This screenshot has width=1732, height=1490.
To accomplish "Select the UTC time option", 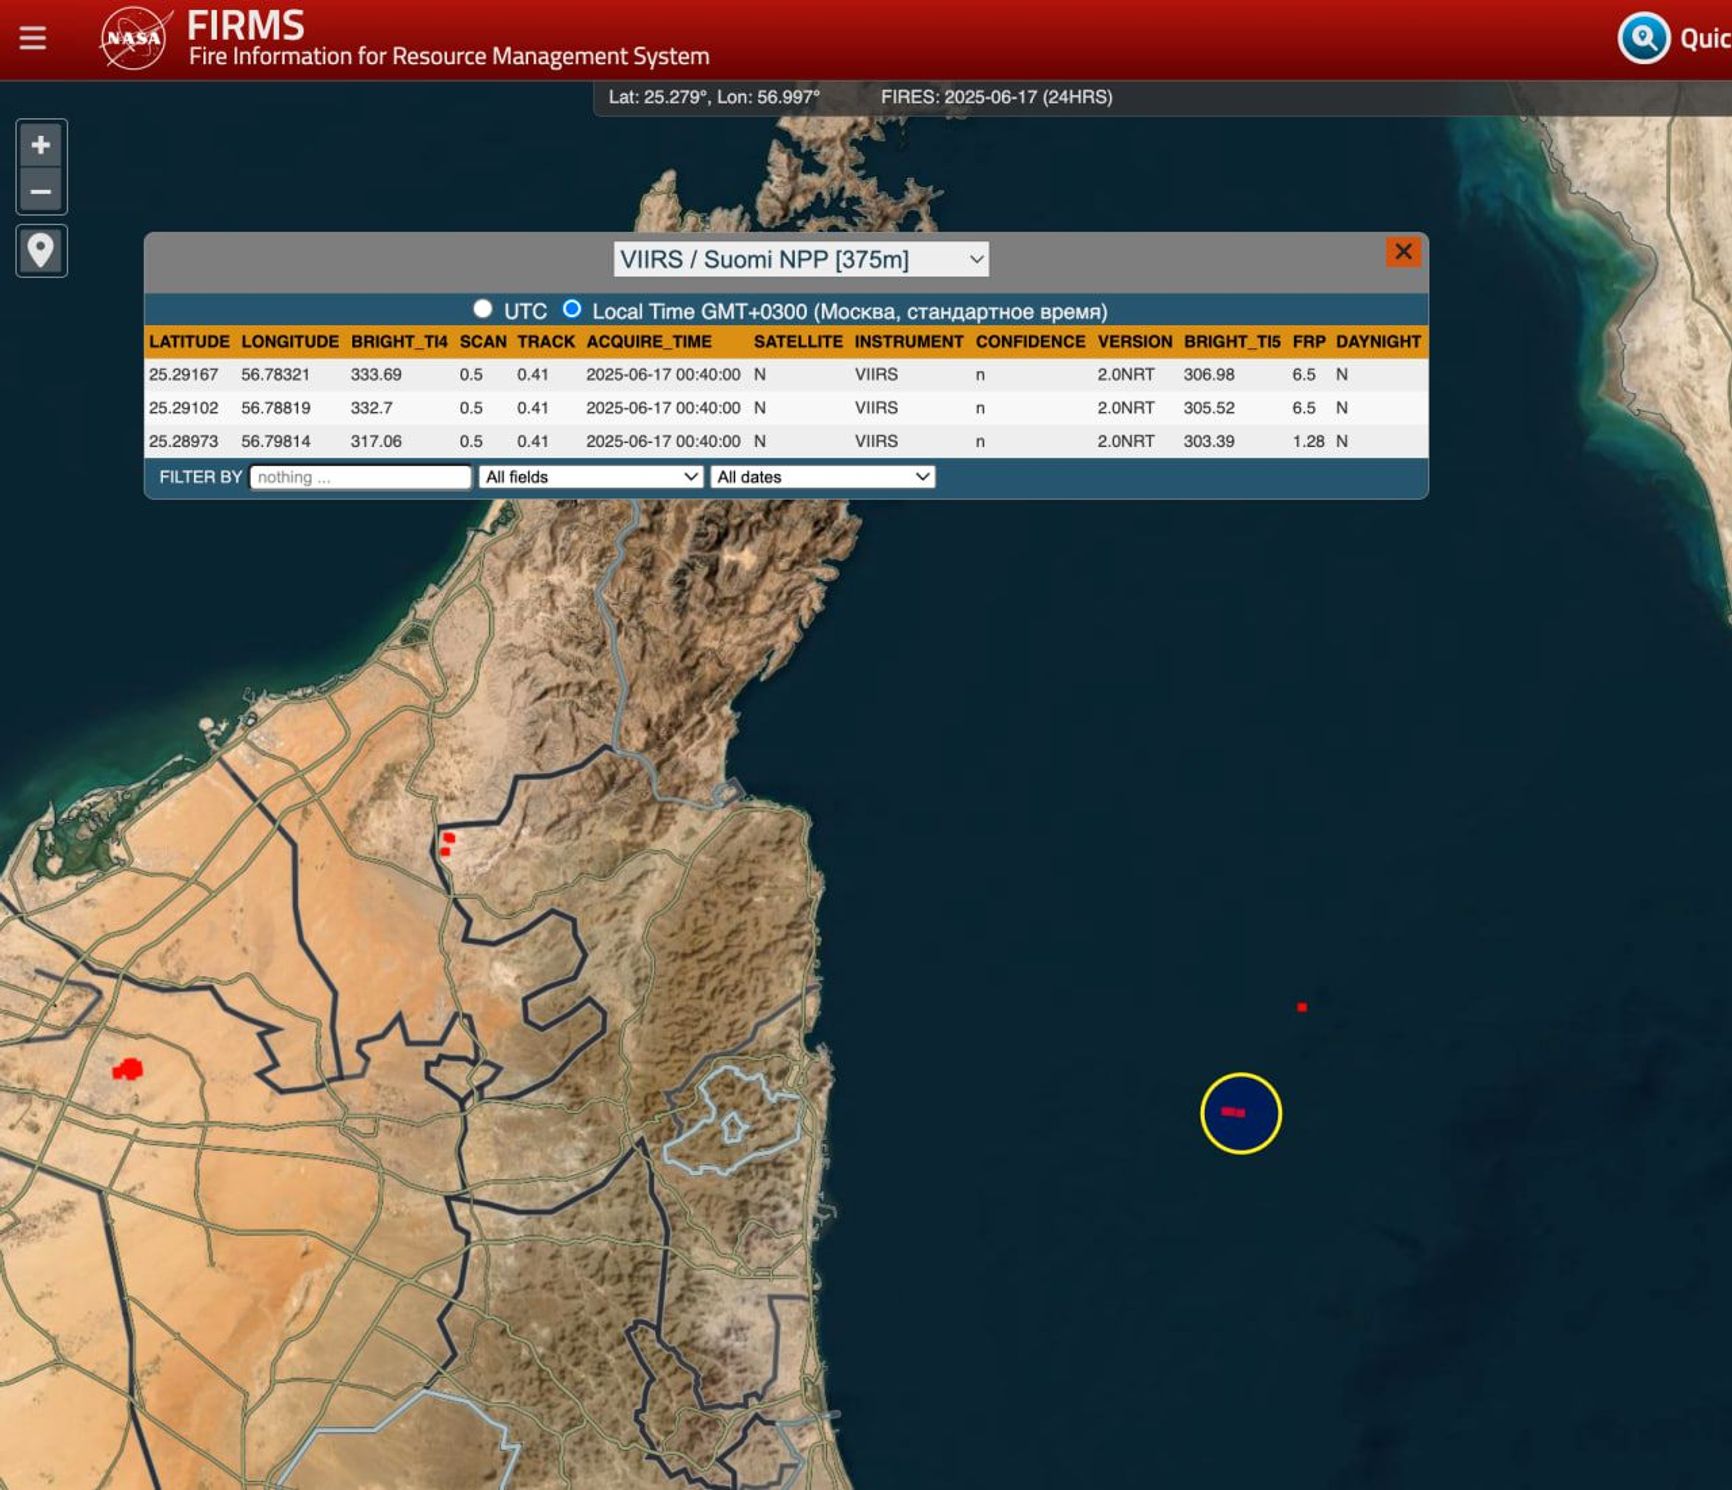I will pos(482,310).
